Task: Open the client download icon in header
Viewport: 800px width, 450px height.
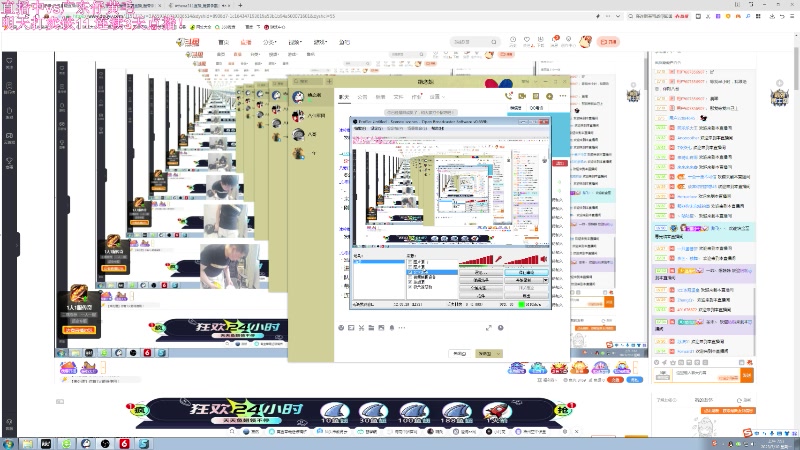Action: point(541,40)
